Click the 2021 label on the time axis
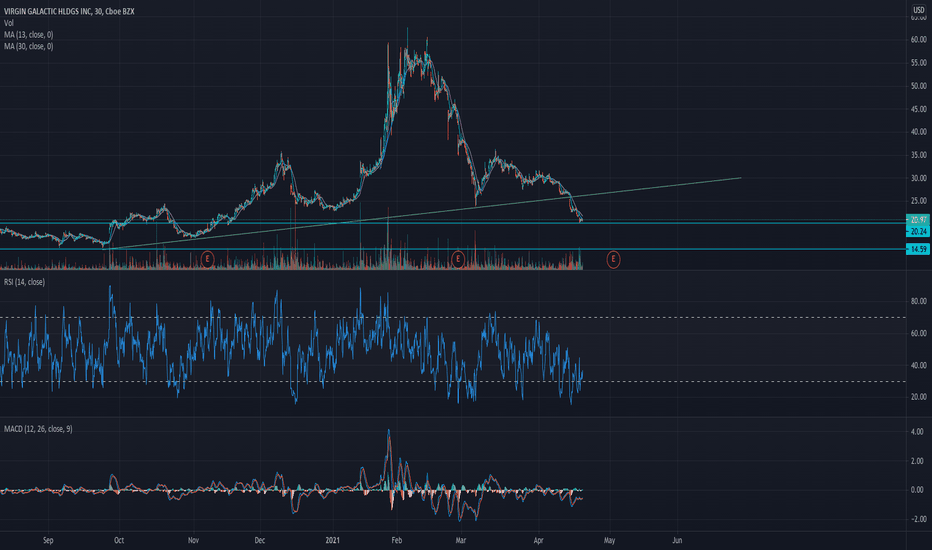This screenshot has width=932, height=550. [x=333, y=540]
